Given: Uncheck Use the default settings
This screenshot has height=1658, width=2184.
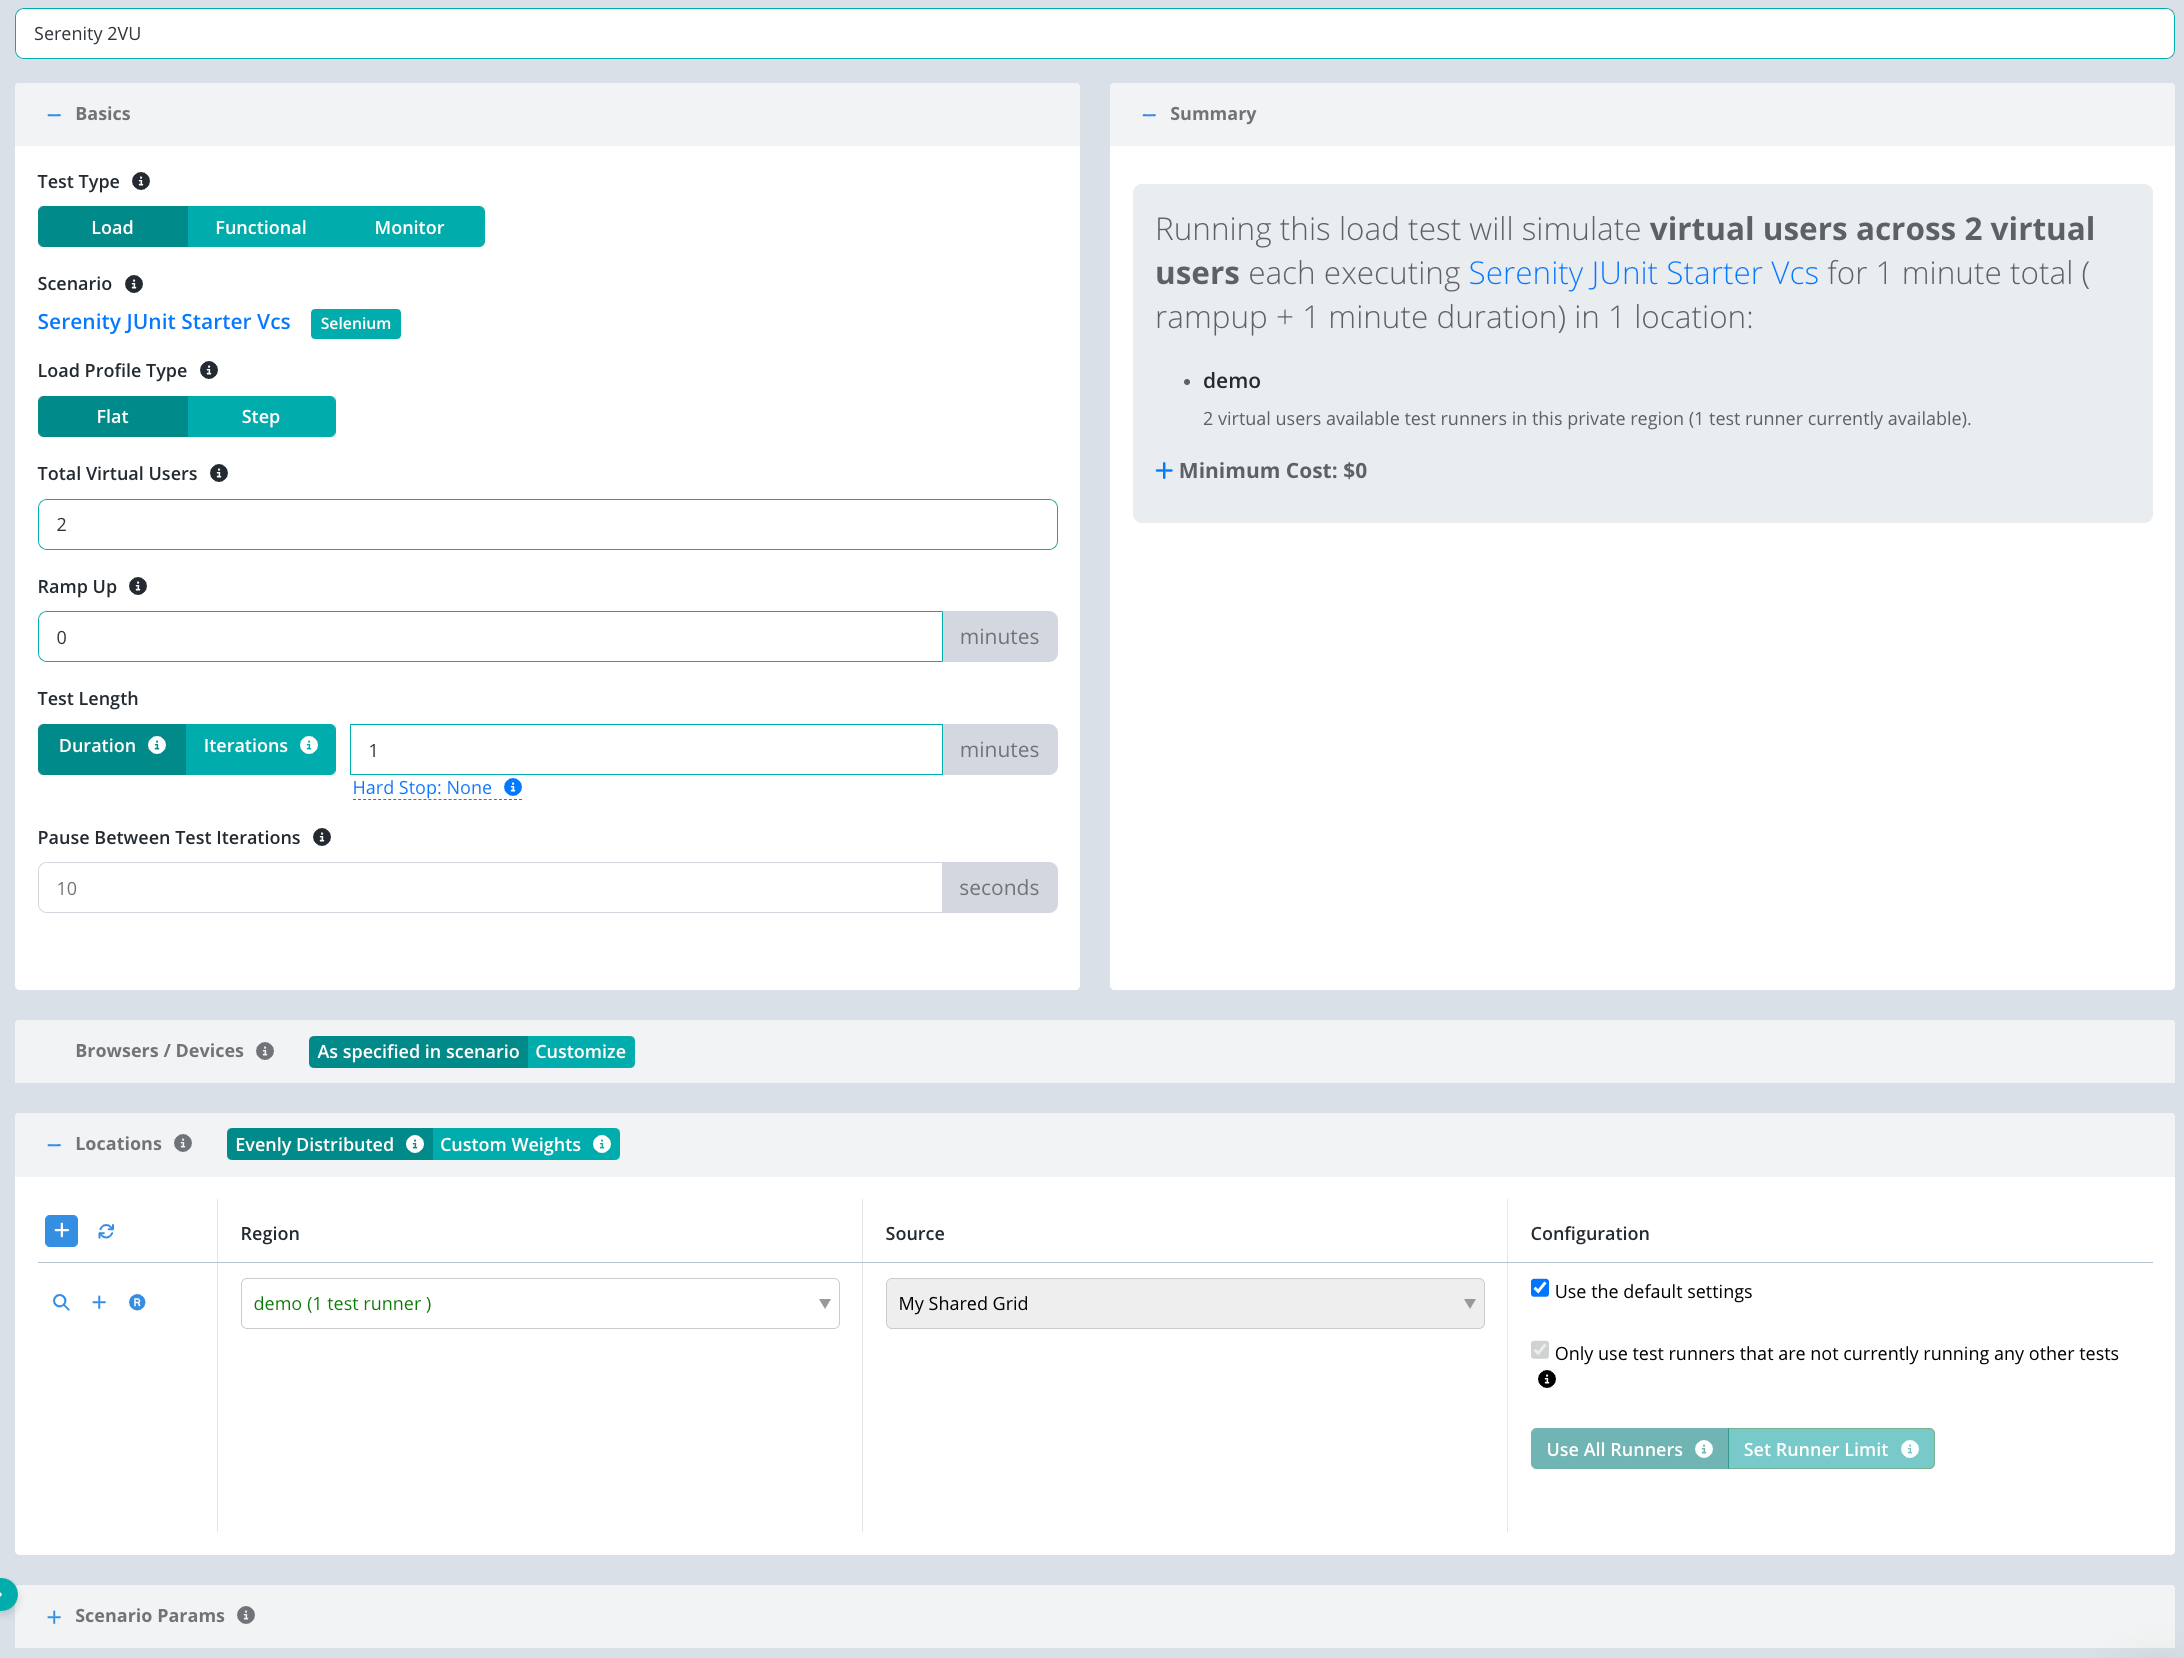Looking at the screenshot, I should pyautogui.click(x=1540, y=1288).
